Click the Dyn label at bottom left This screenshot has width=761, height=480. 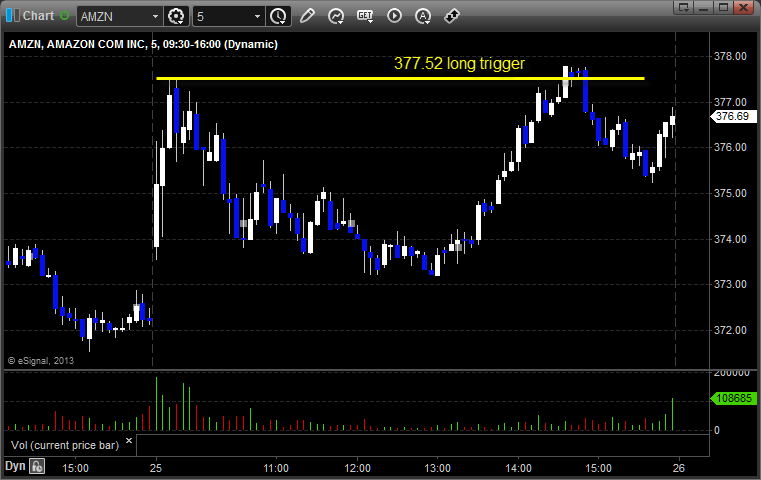[15, 466]
